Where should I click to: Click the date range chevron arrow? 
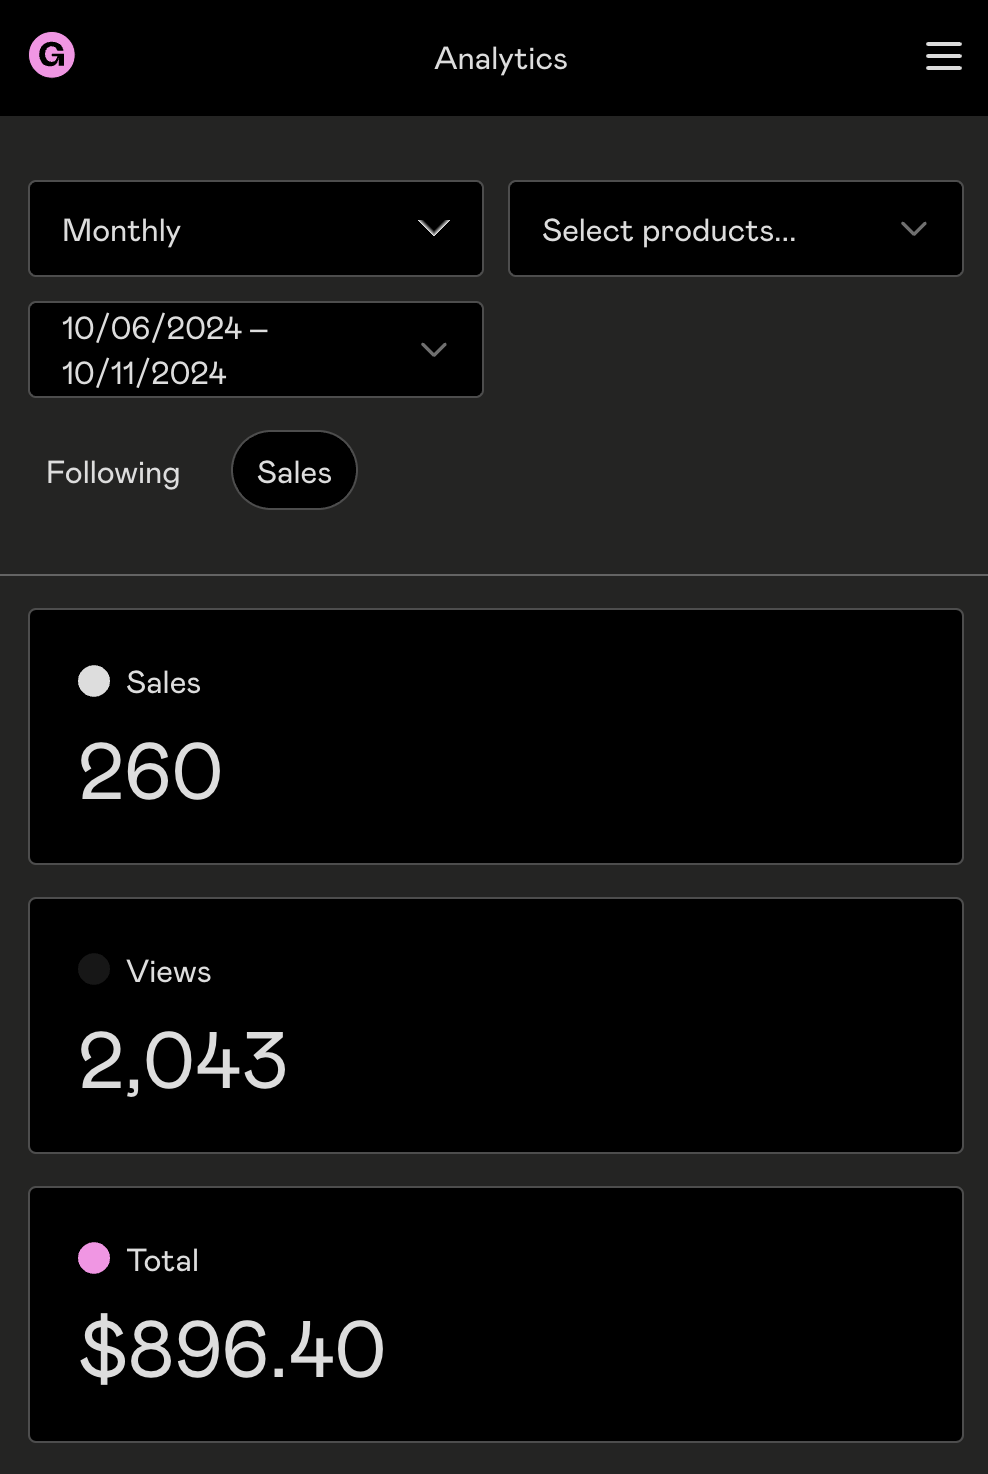(433, 350)
